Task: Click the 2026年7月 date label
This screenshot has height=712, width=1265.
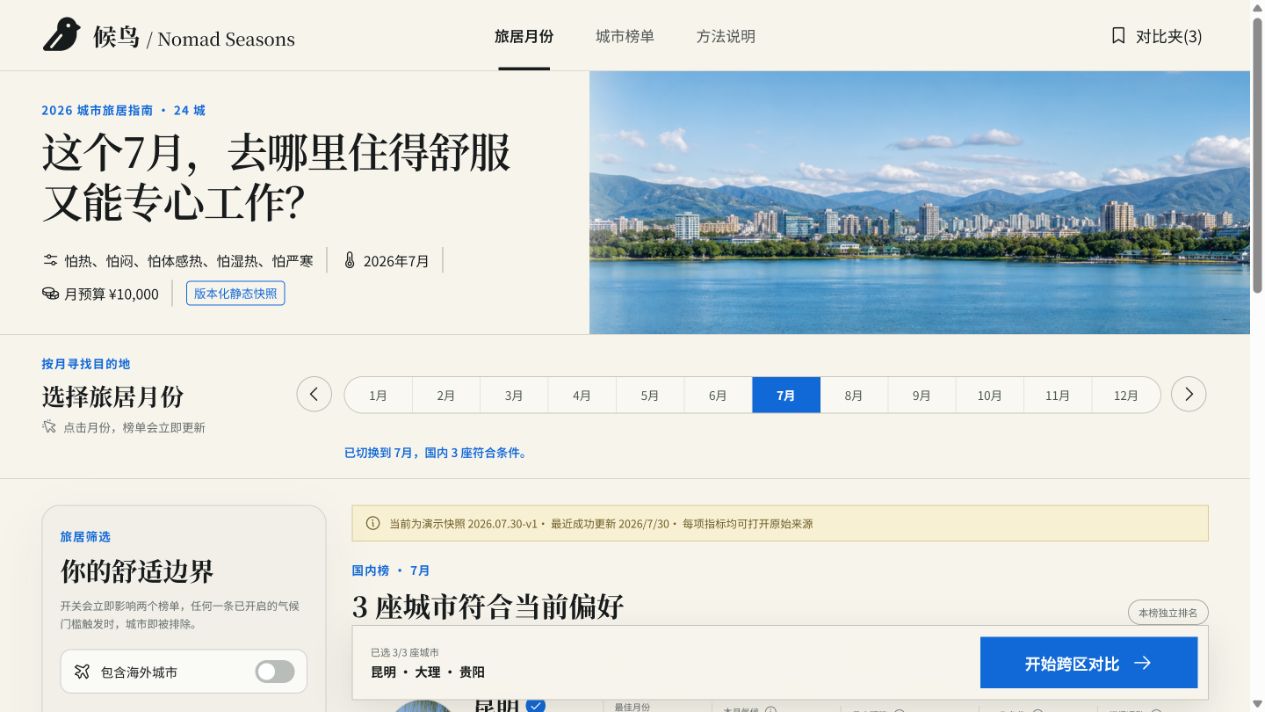Action: [396, 261]
